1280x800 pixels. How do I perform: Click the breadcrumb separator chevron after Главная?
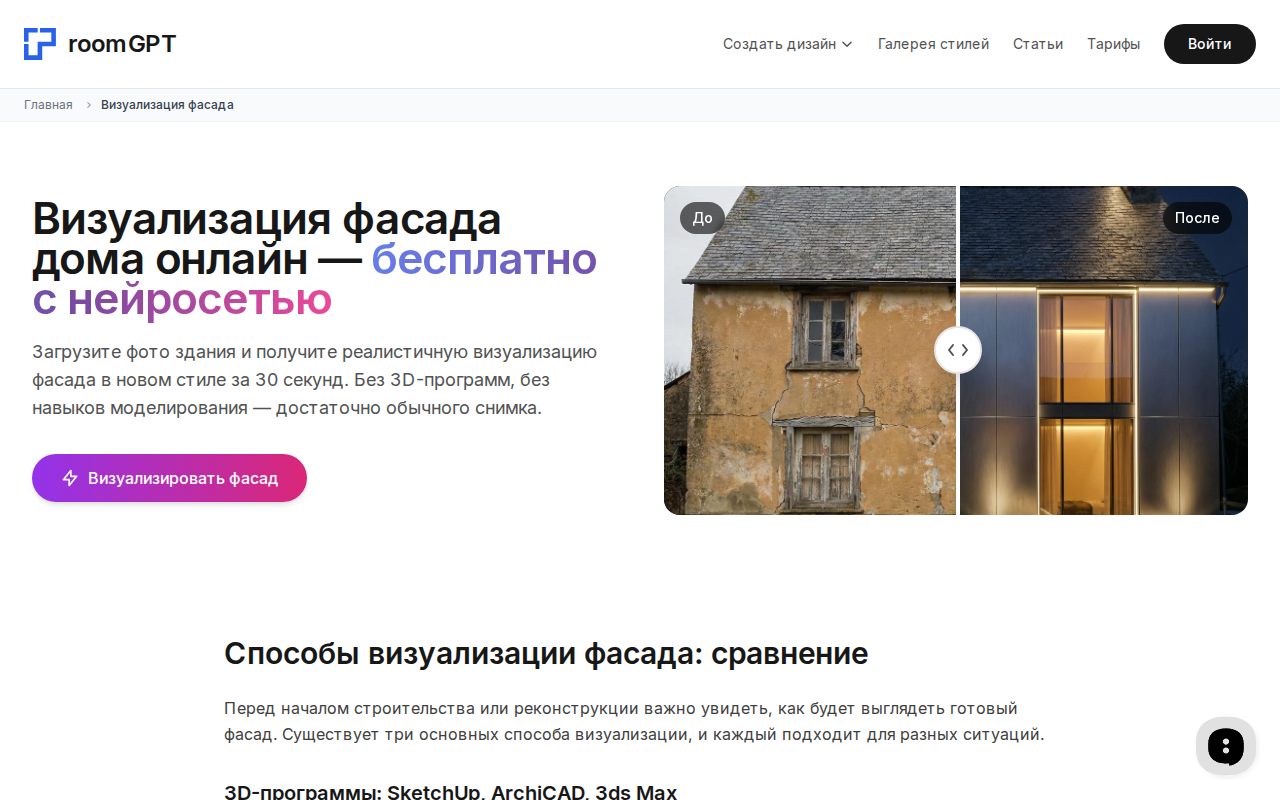point(88,105)
